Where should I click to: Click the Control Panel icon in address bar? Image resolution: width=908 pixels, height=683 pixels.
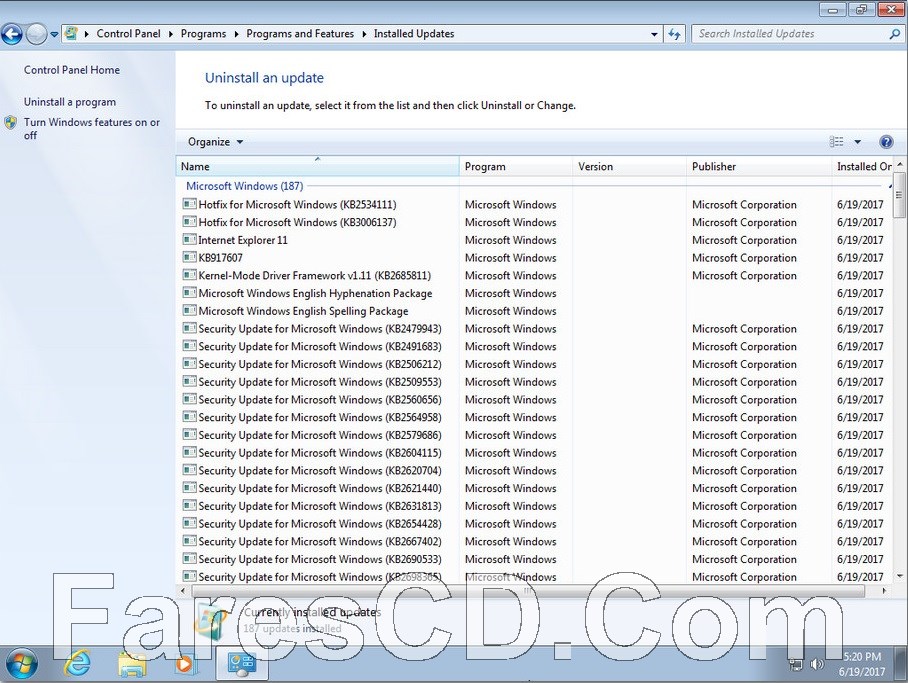[x=71, y=34]
